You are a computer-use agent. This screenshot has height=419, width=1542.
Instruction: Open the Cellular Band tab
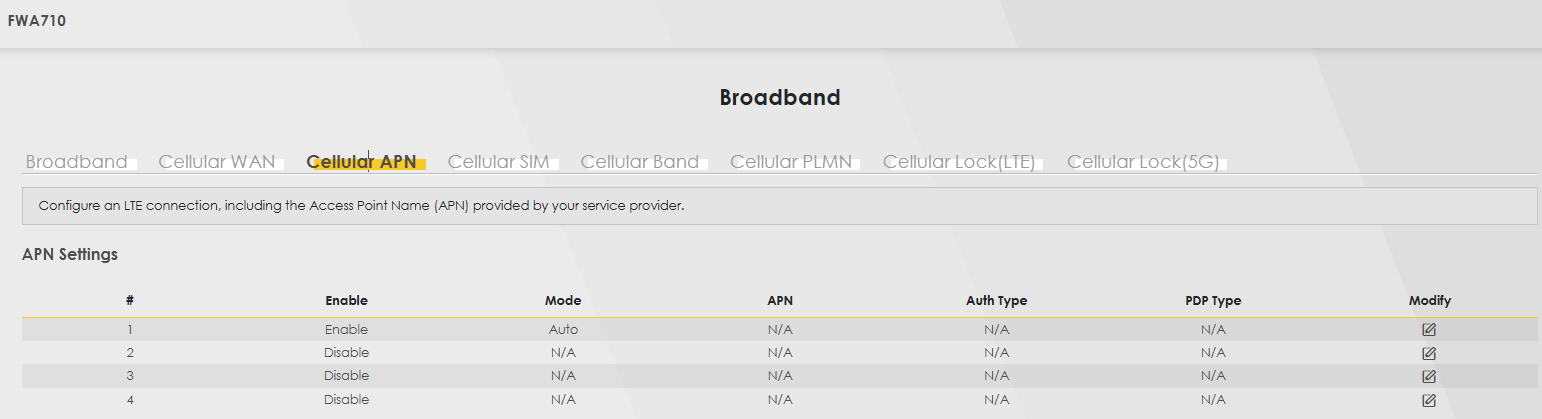(x=640, y=162)
